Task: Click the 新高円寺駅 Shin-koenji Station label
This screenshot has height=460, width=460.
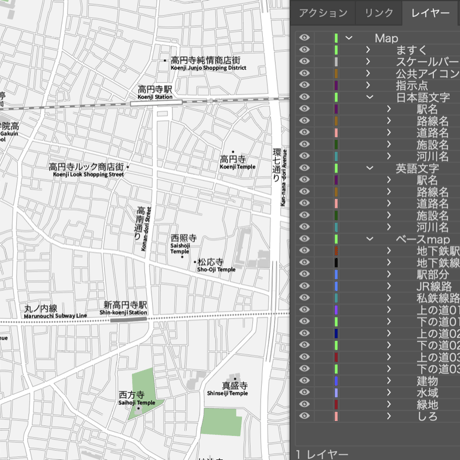Action: (x=124, y=308)
